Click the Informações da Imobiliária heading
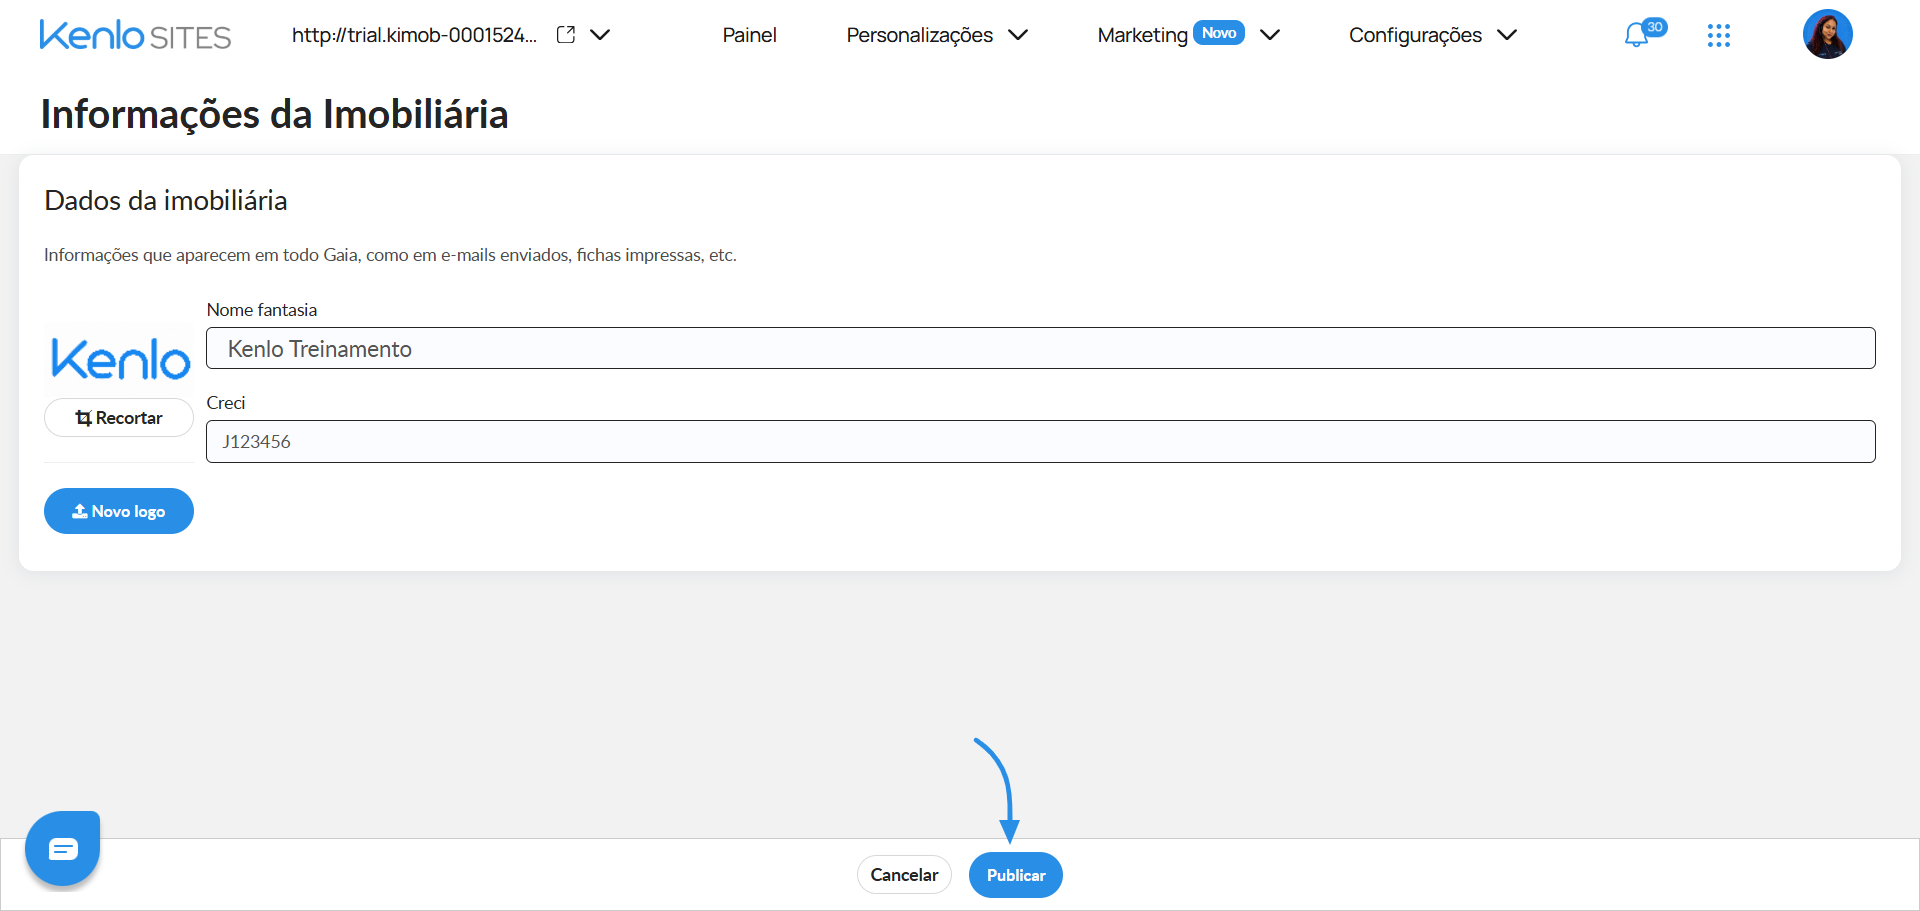 [274, 115]
